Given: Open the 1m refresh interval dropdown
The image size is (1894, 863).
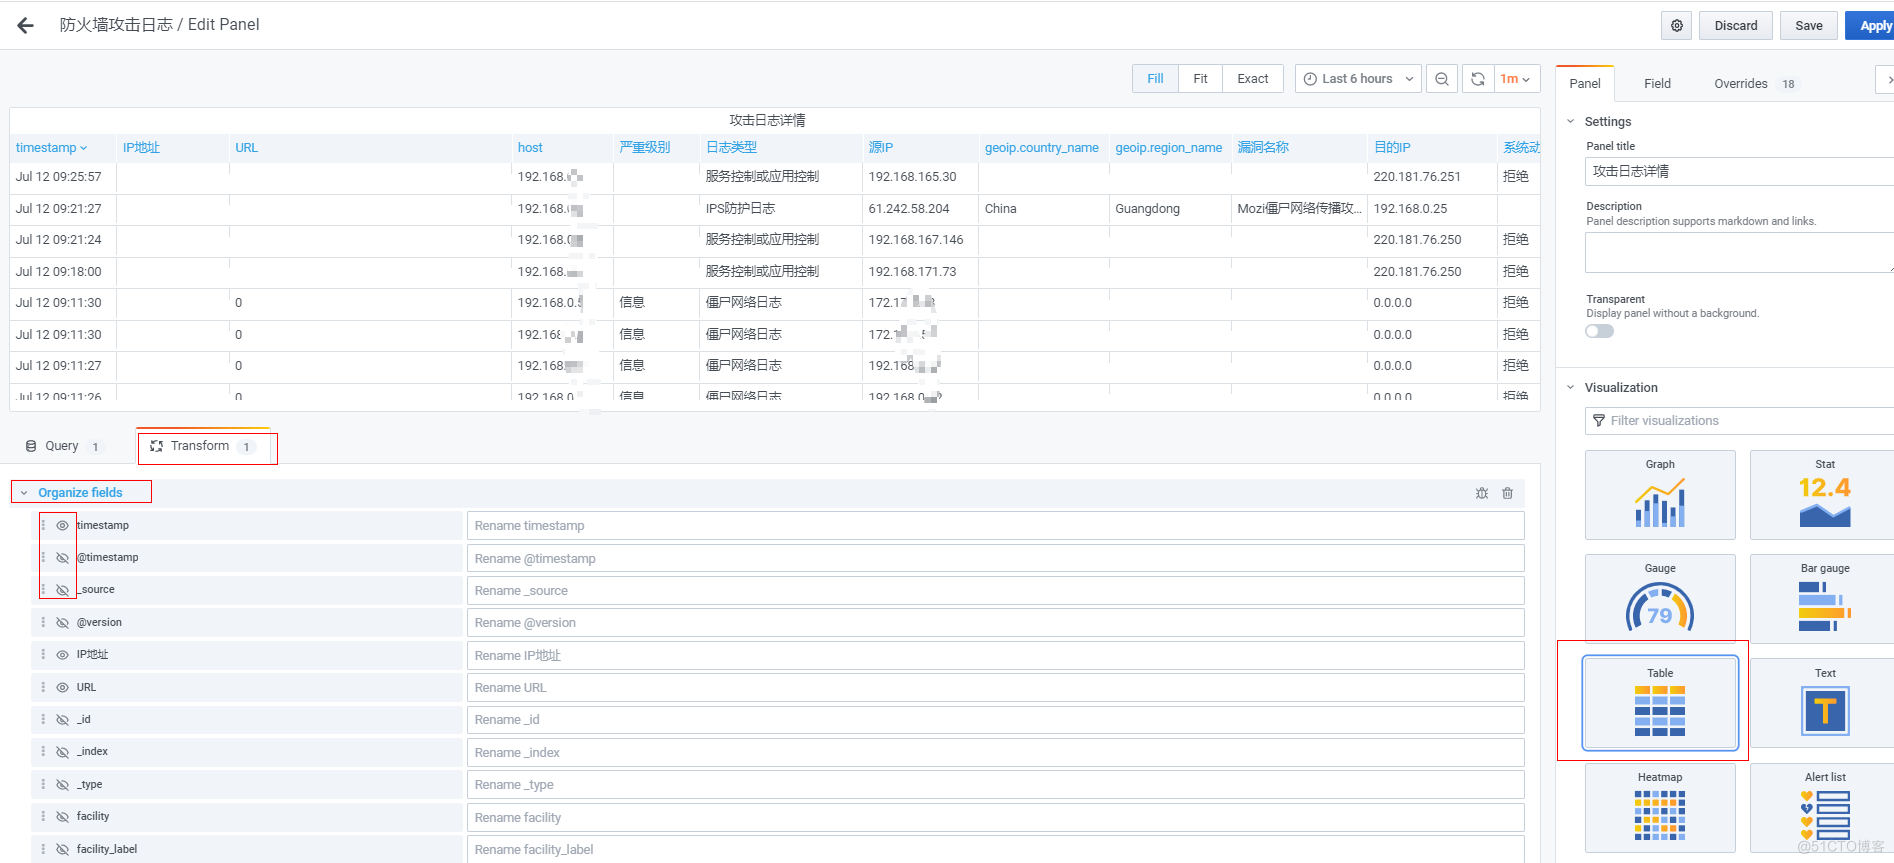Looking at the screenshot, I should point(1516,79).
